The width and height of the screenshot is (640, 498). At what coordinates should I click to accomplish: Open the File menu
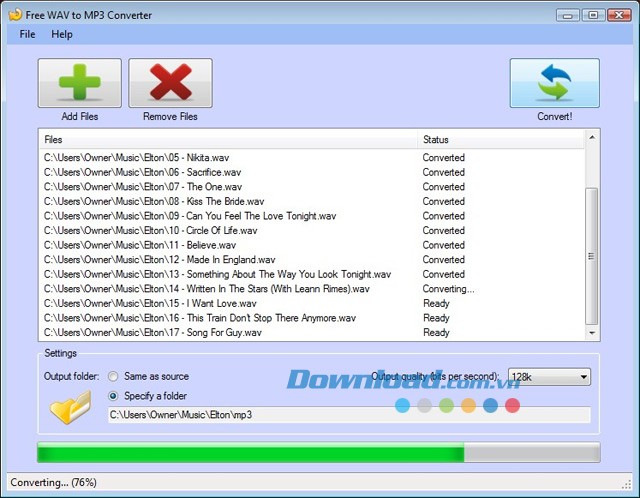(27, 34)
